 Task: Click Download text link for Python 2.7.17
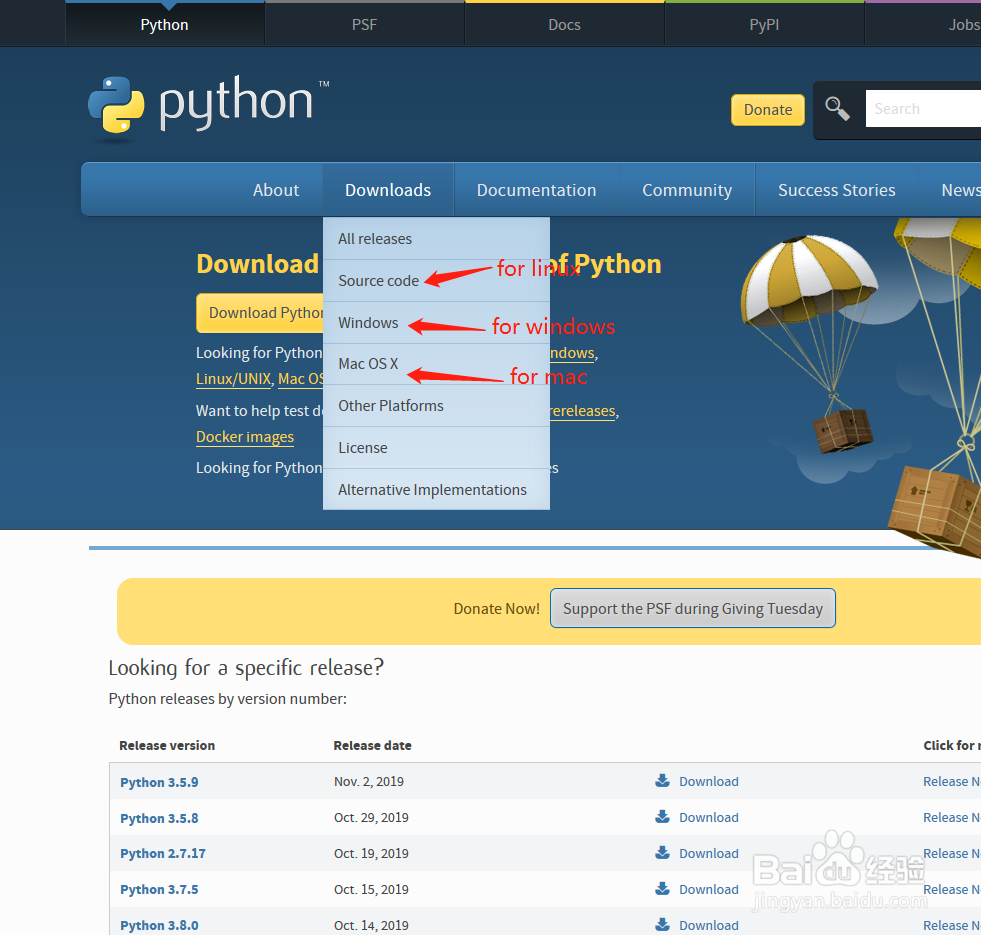tap(709, 853)
